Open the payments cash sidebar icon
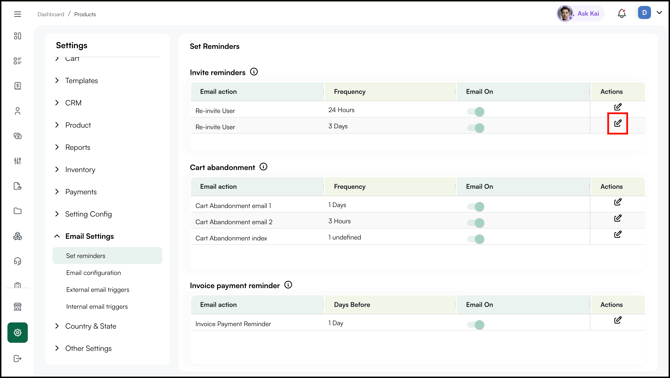 (x=18, y=136)
